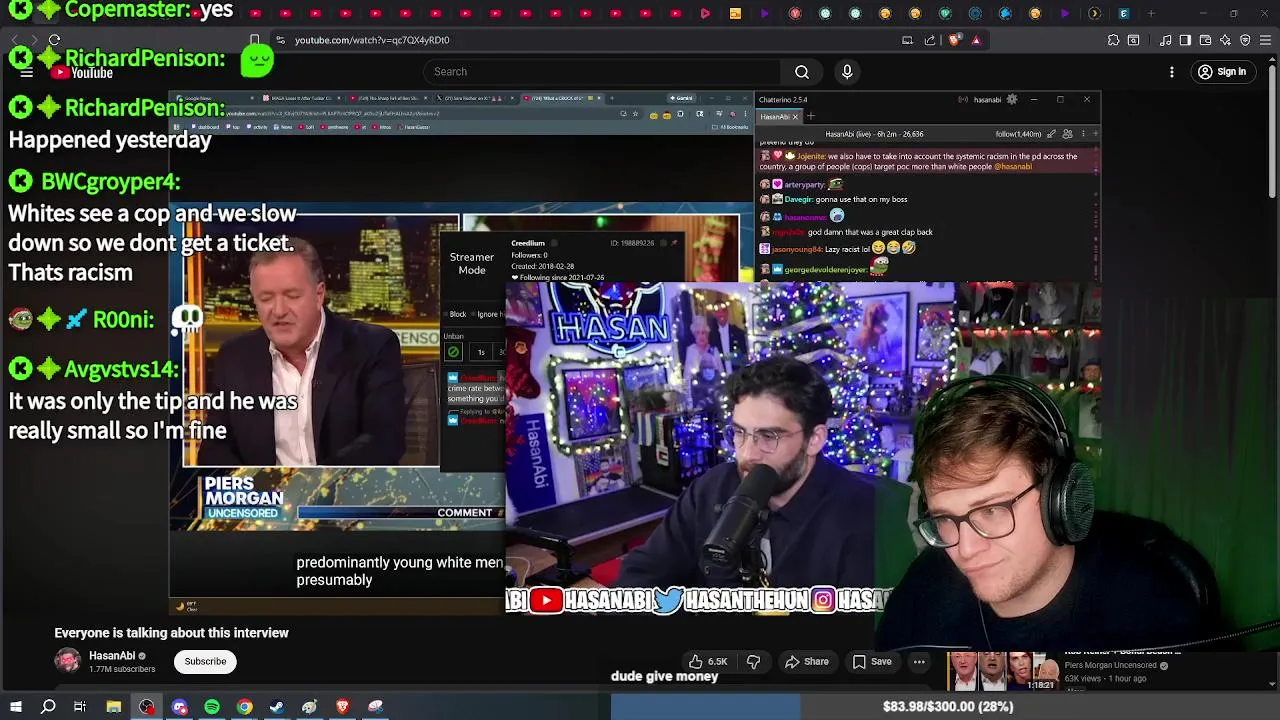The image size is (1280, 720).
Task: Click the video title 'Everyone is talking about this interview'
Action: 171,633
